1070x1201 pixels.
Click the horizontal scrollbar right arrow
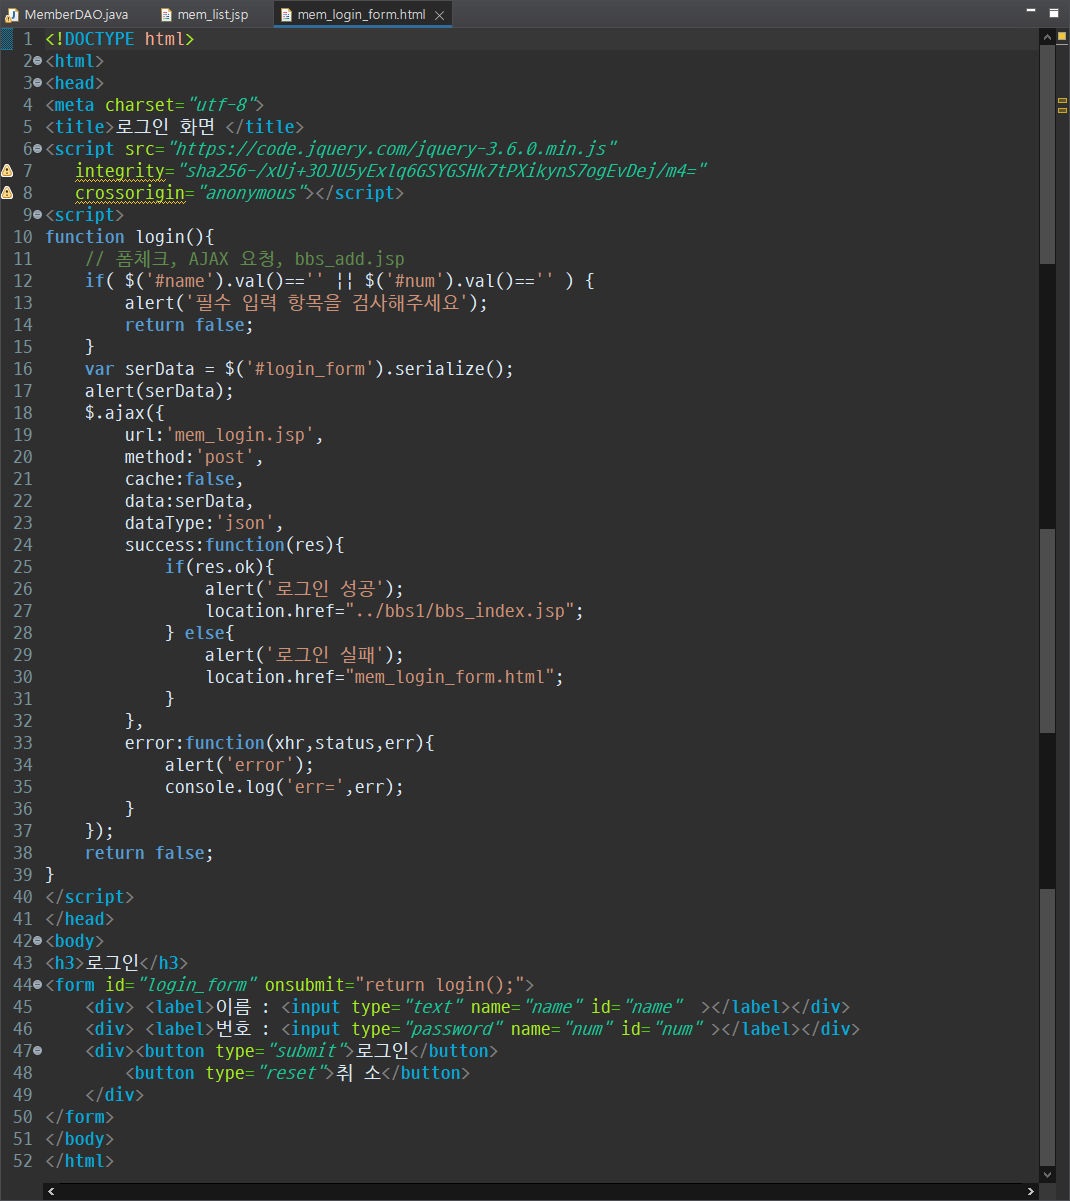pyautogui.click(x=1031, y=1192)
